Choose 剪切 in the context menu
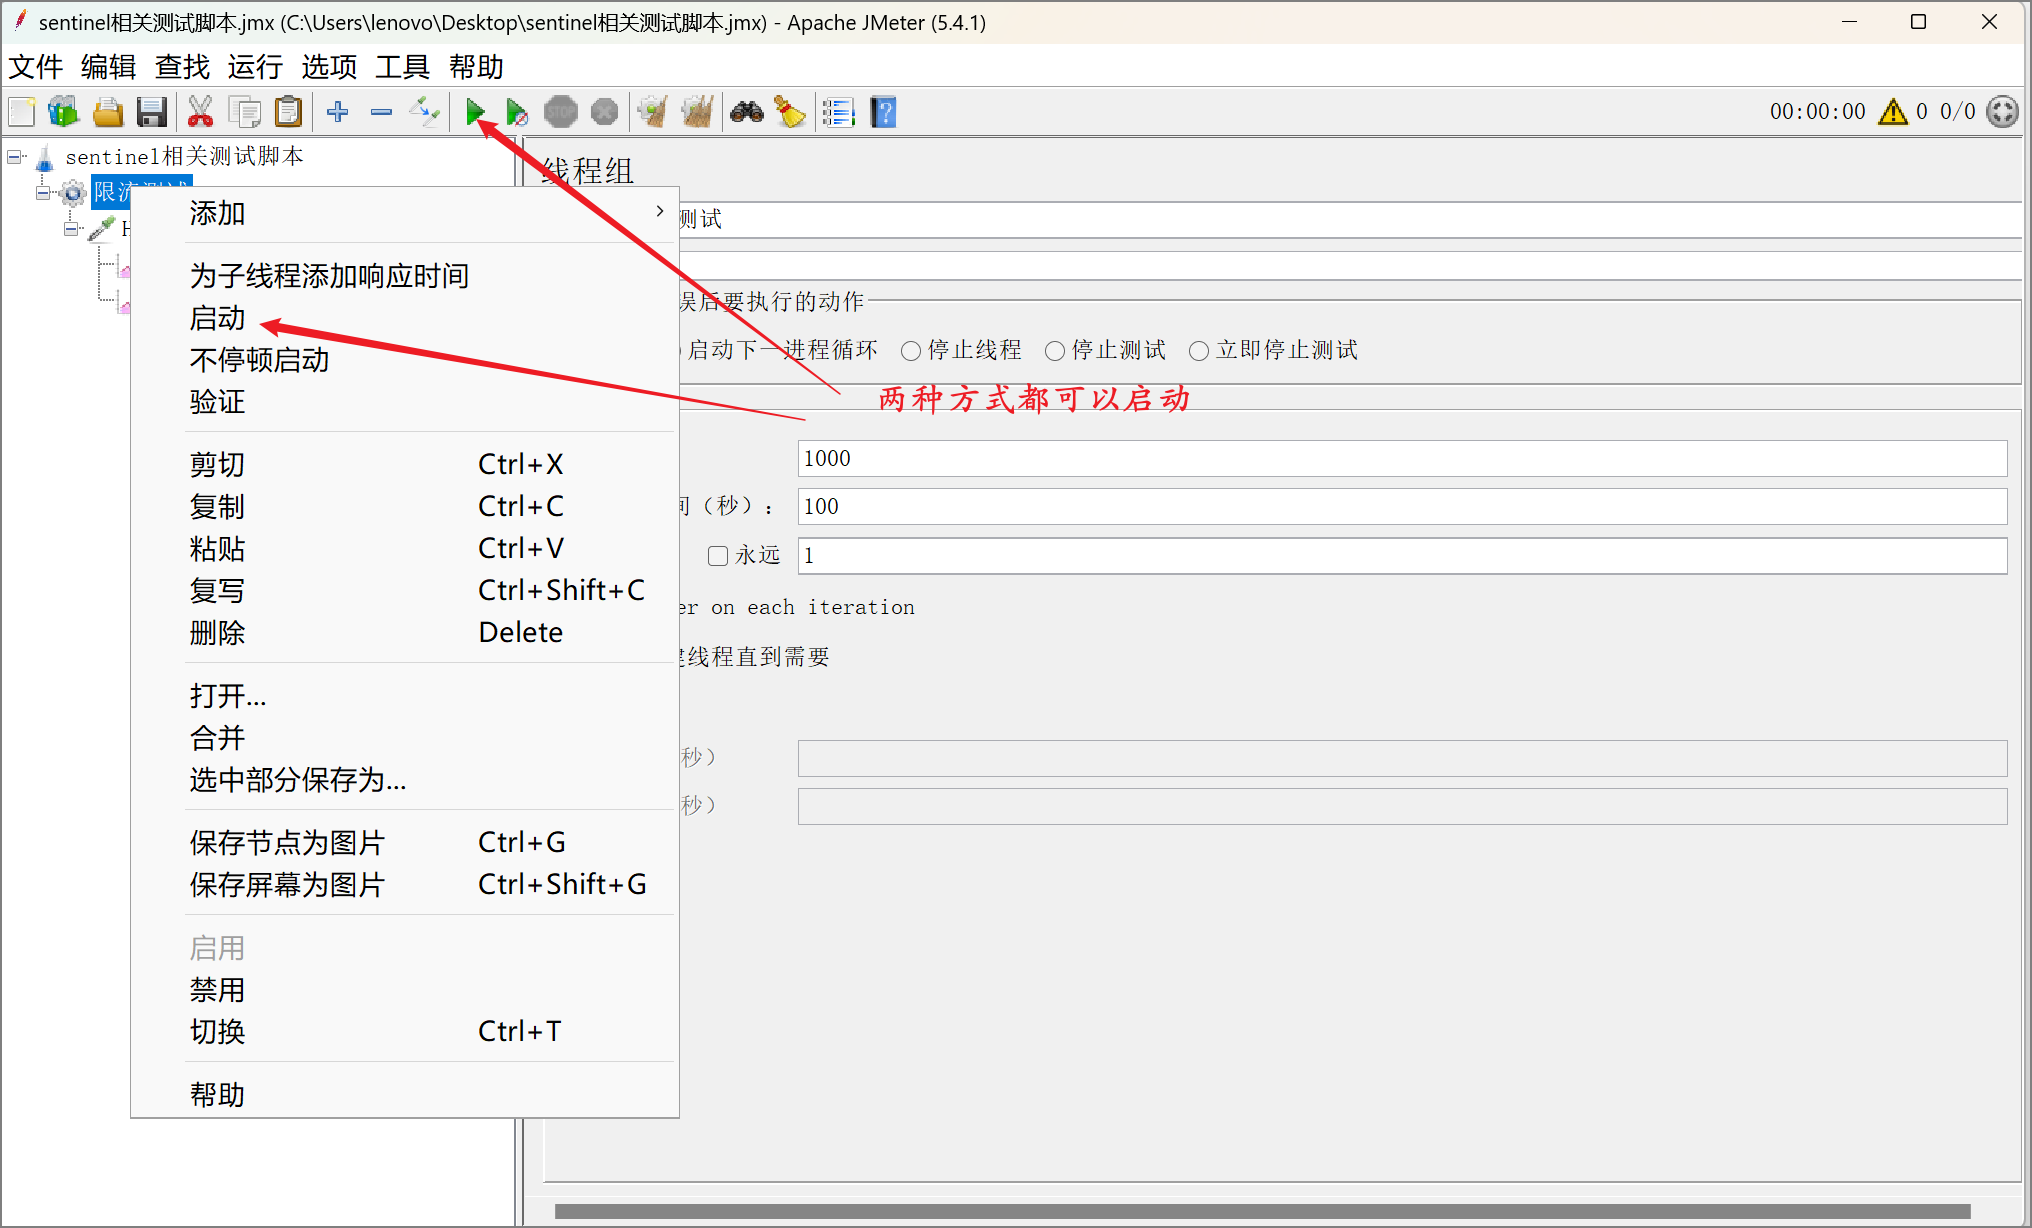 [x=405, y=464]
